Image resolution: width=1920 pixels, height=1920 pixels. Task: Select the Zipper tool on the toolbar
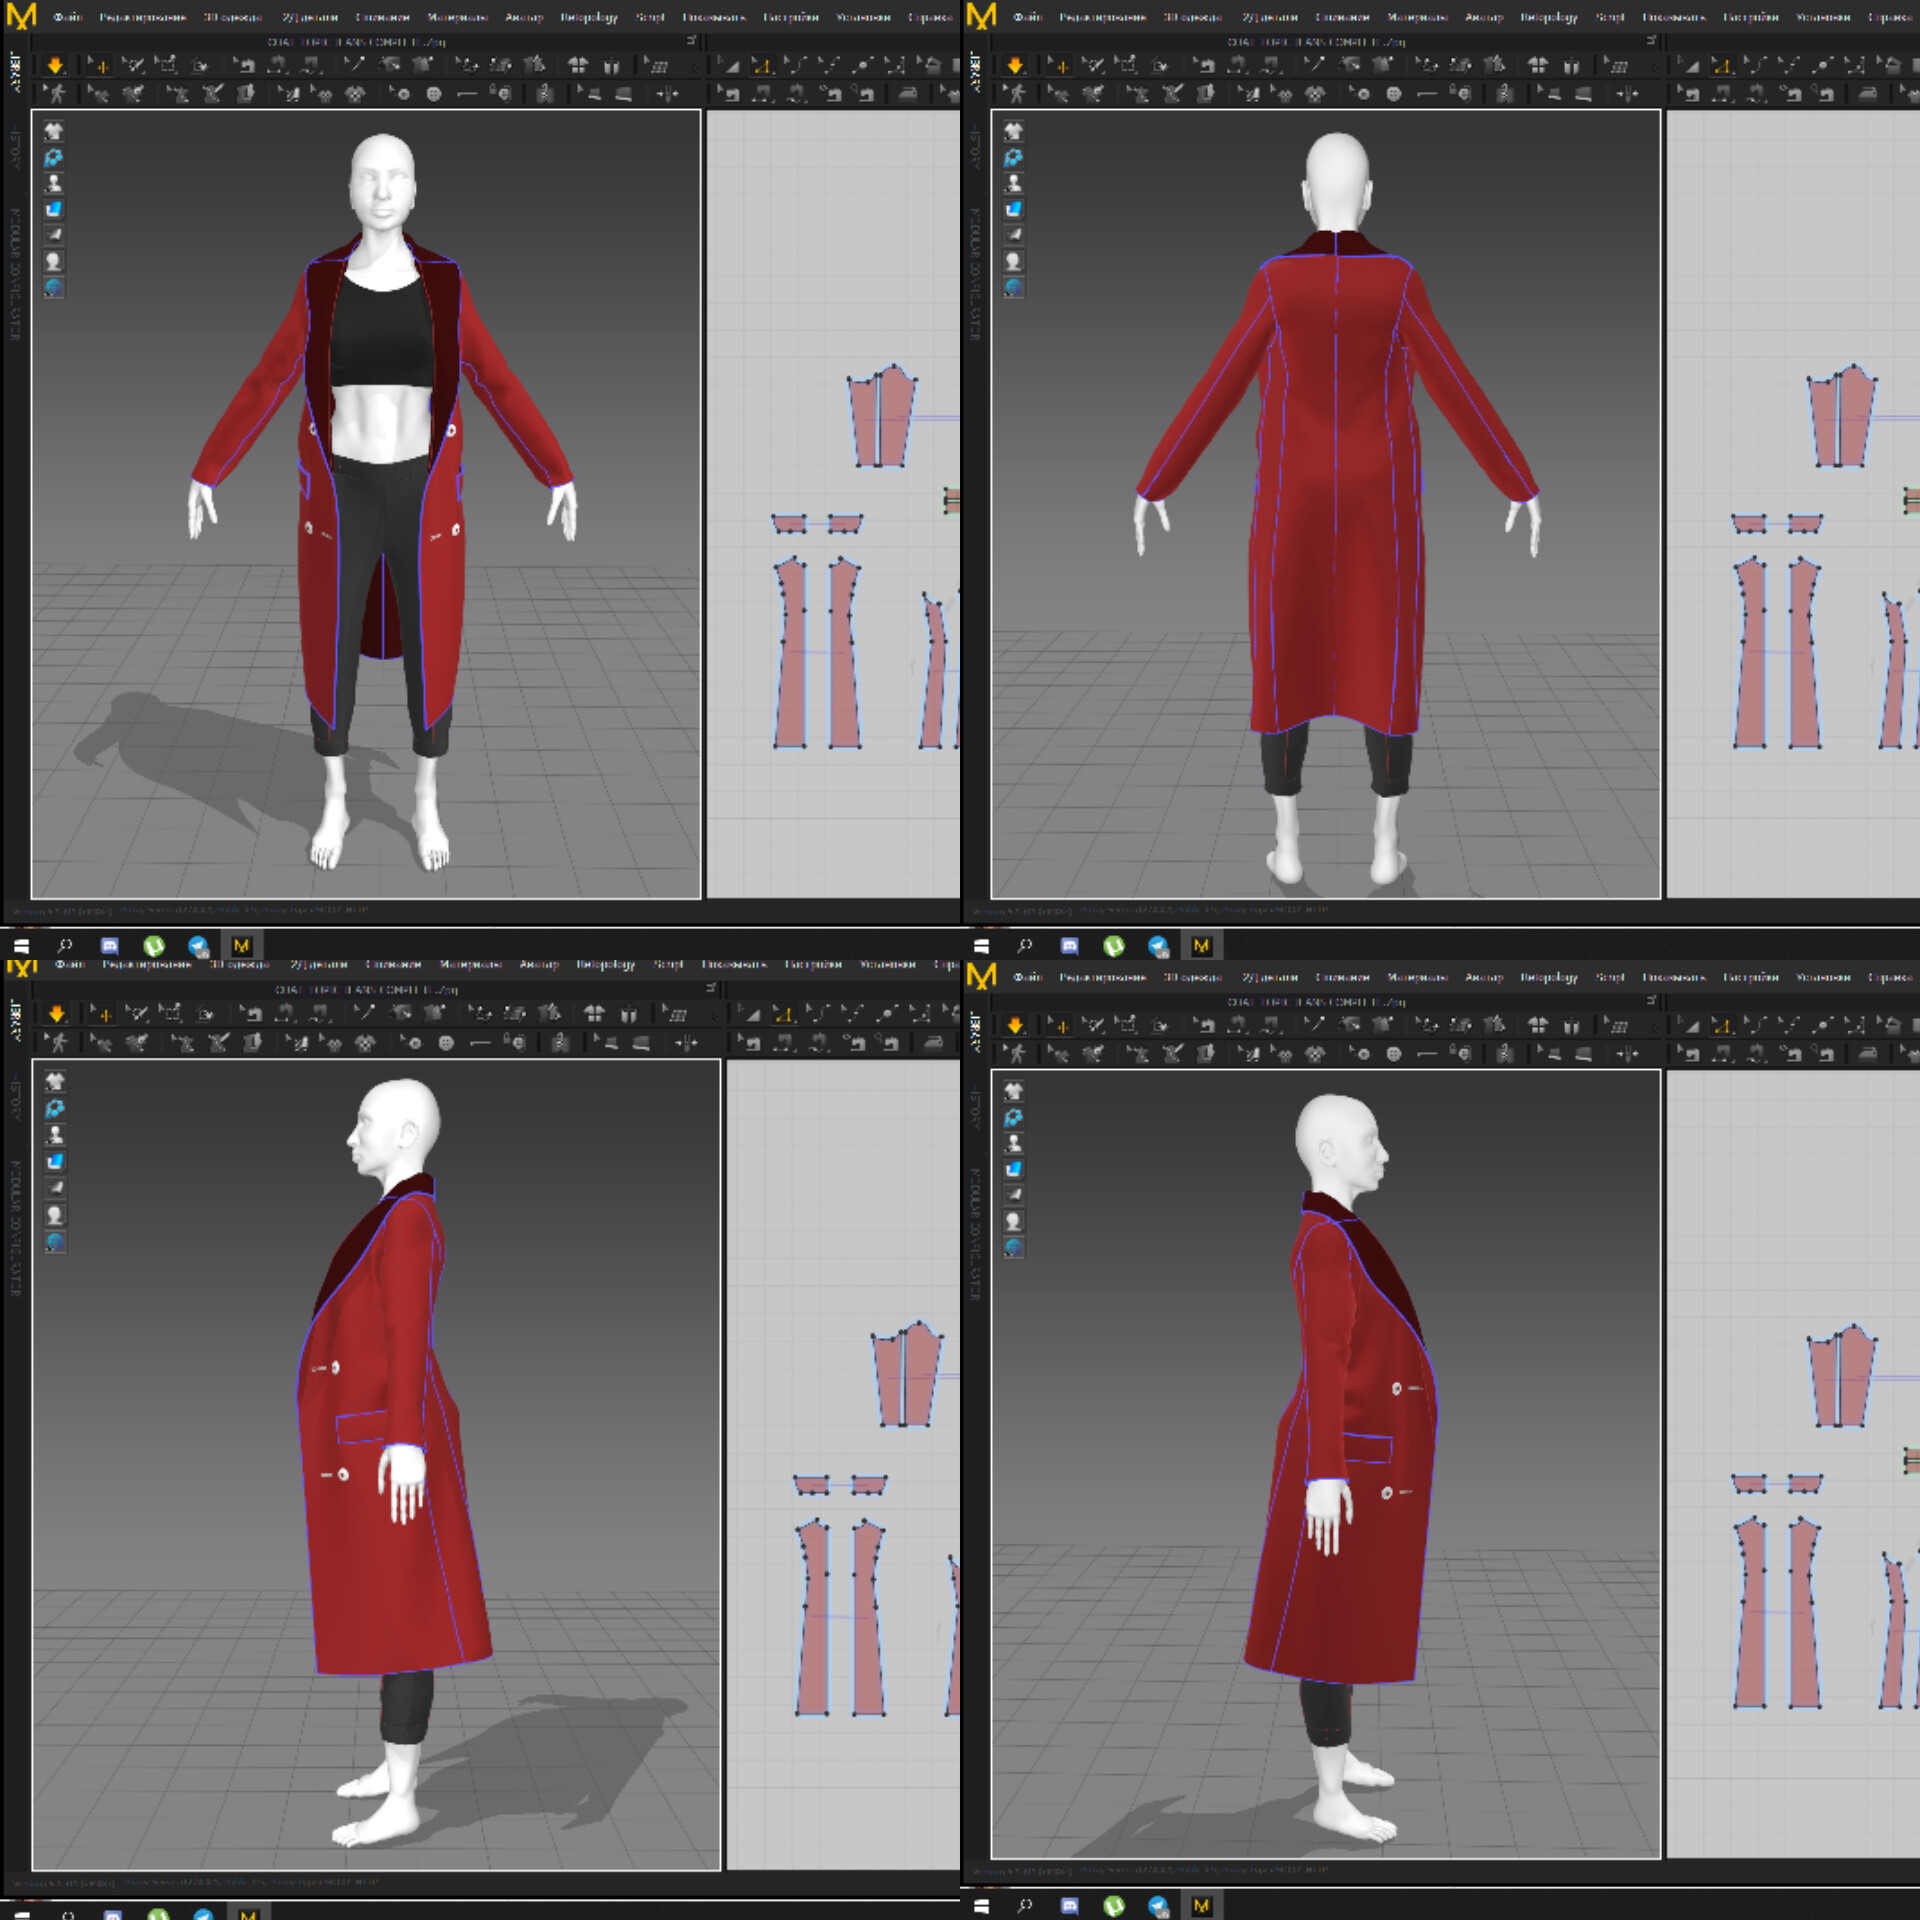(x=545, y=95)
